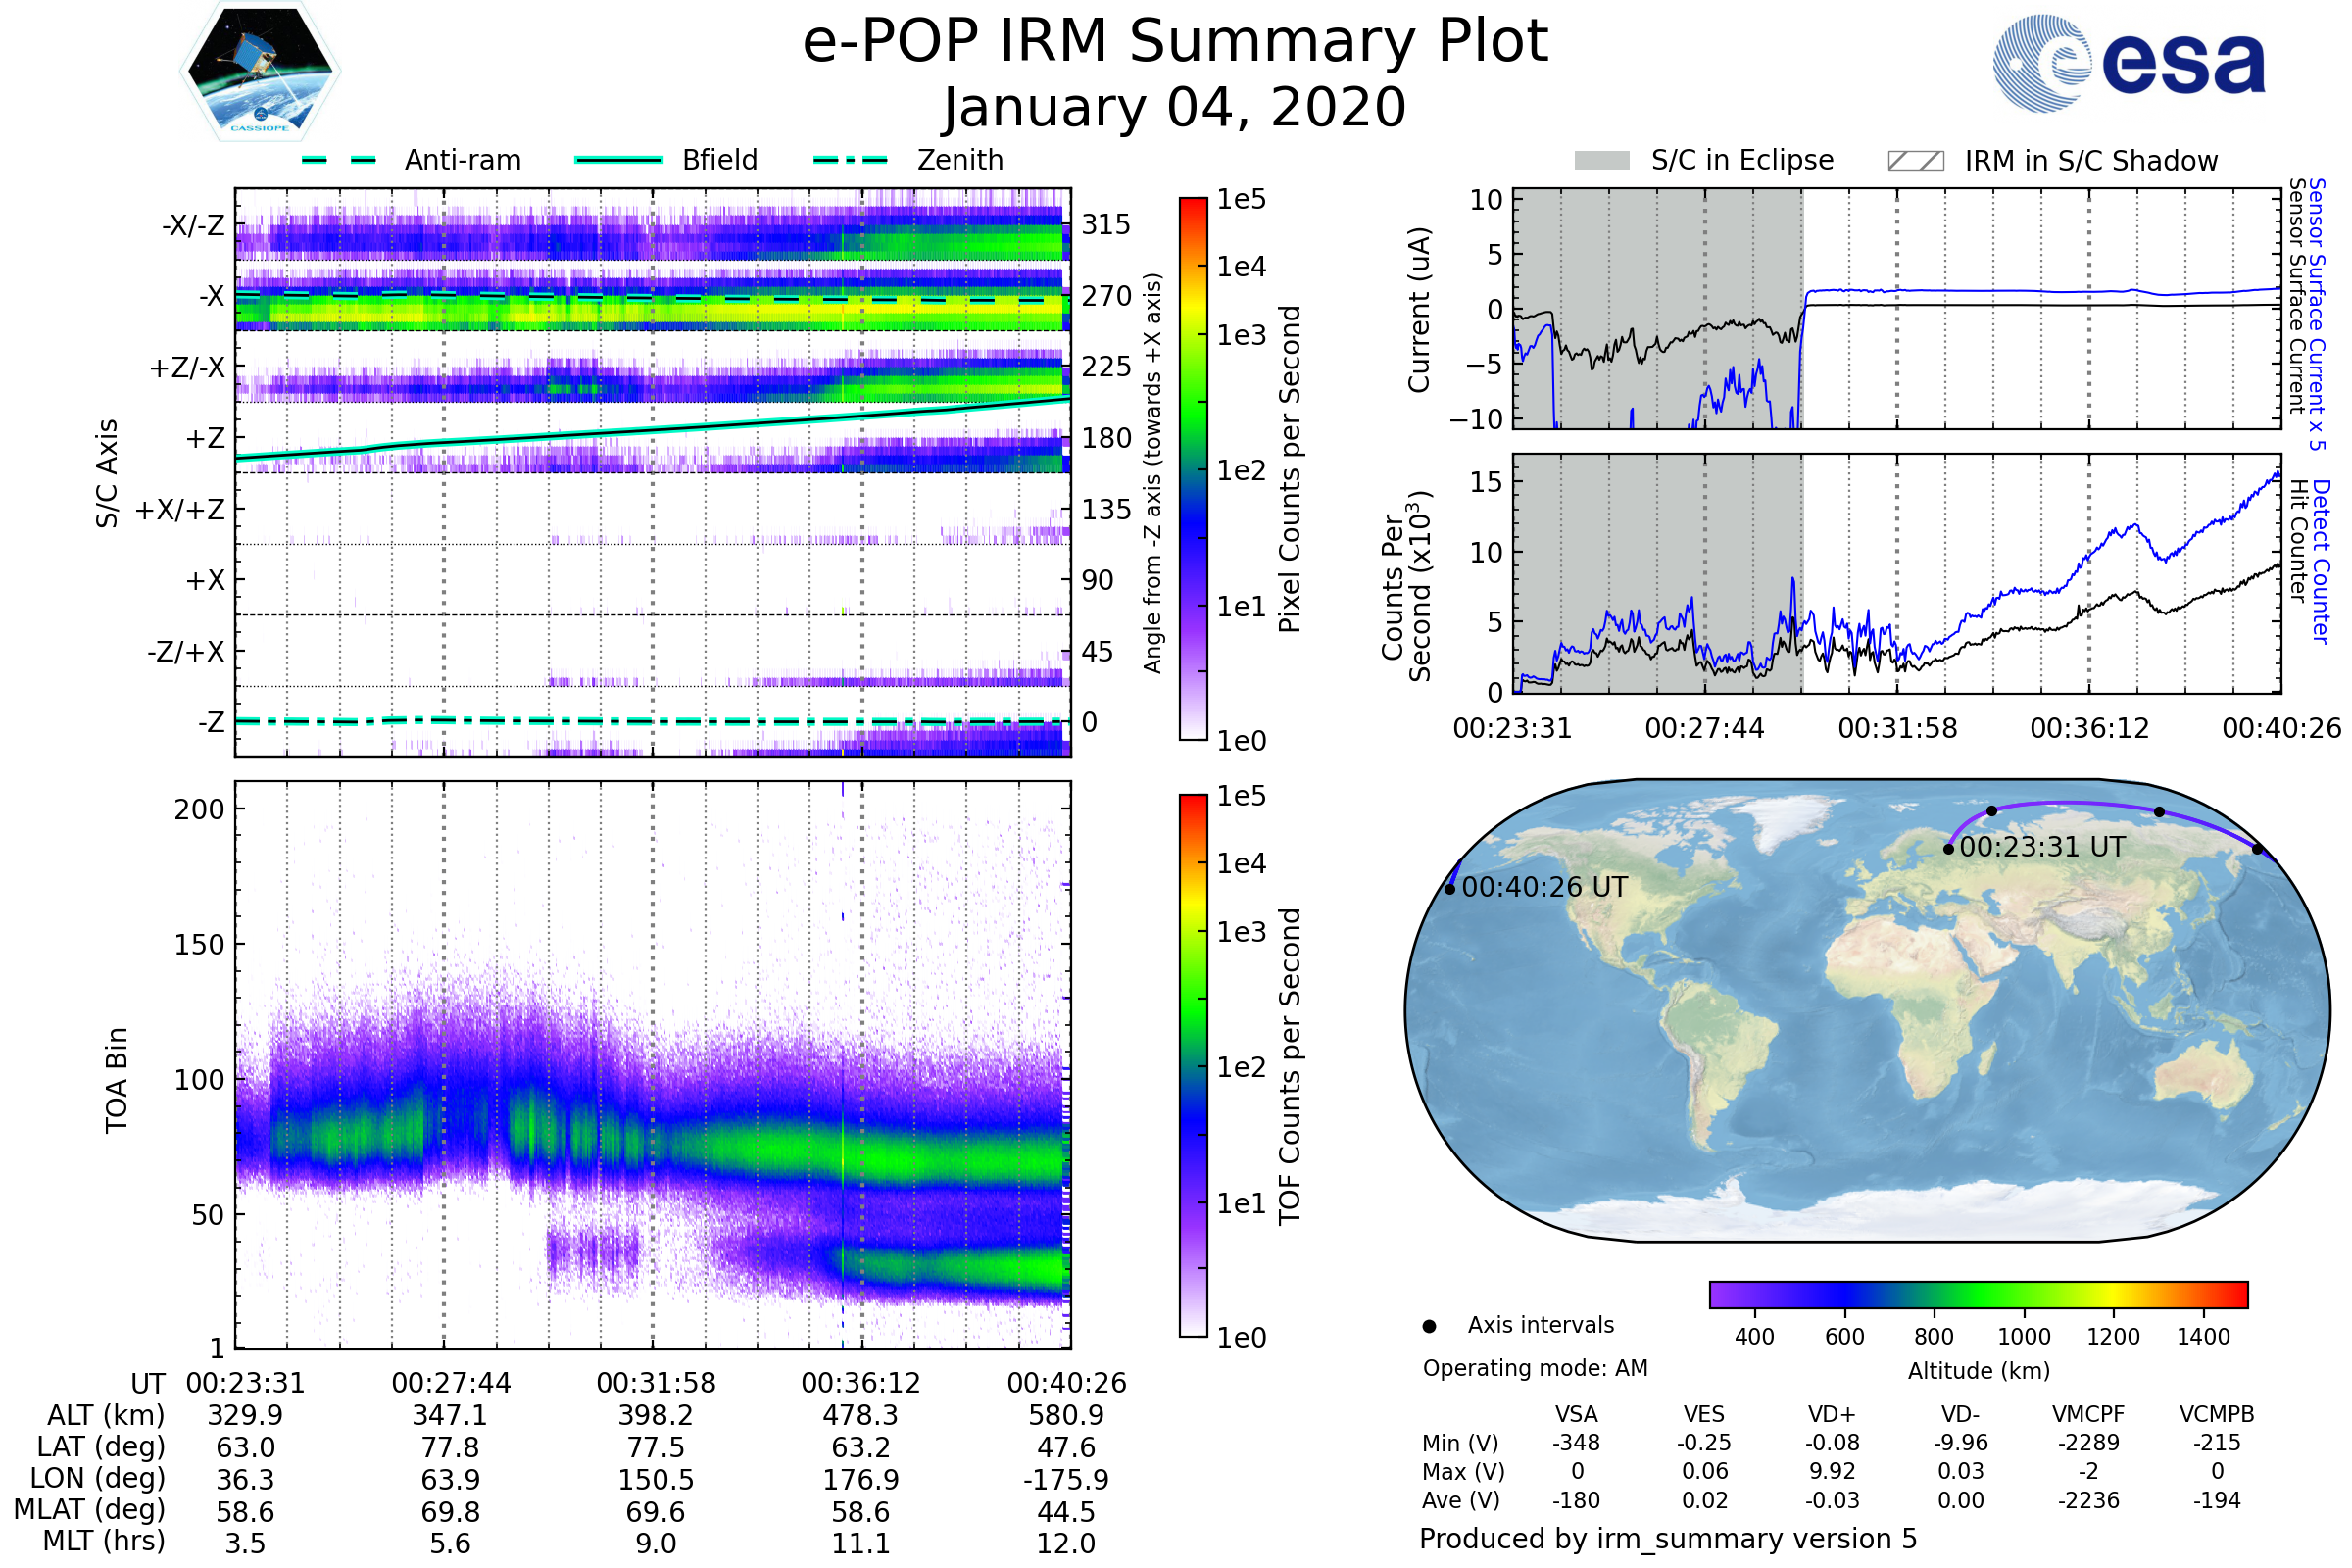Click the IRM in S/C Shadow hatched box

tap(1915, 161)
